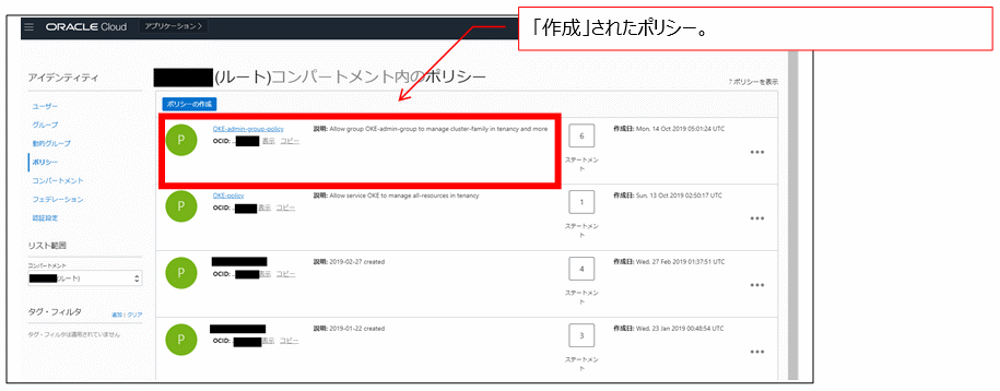Click statement count 1 box
Screen dimensions: 1000x391
(582, 202)
